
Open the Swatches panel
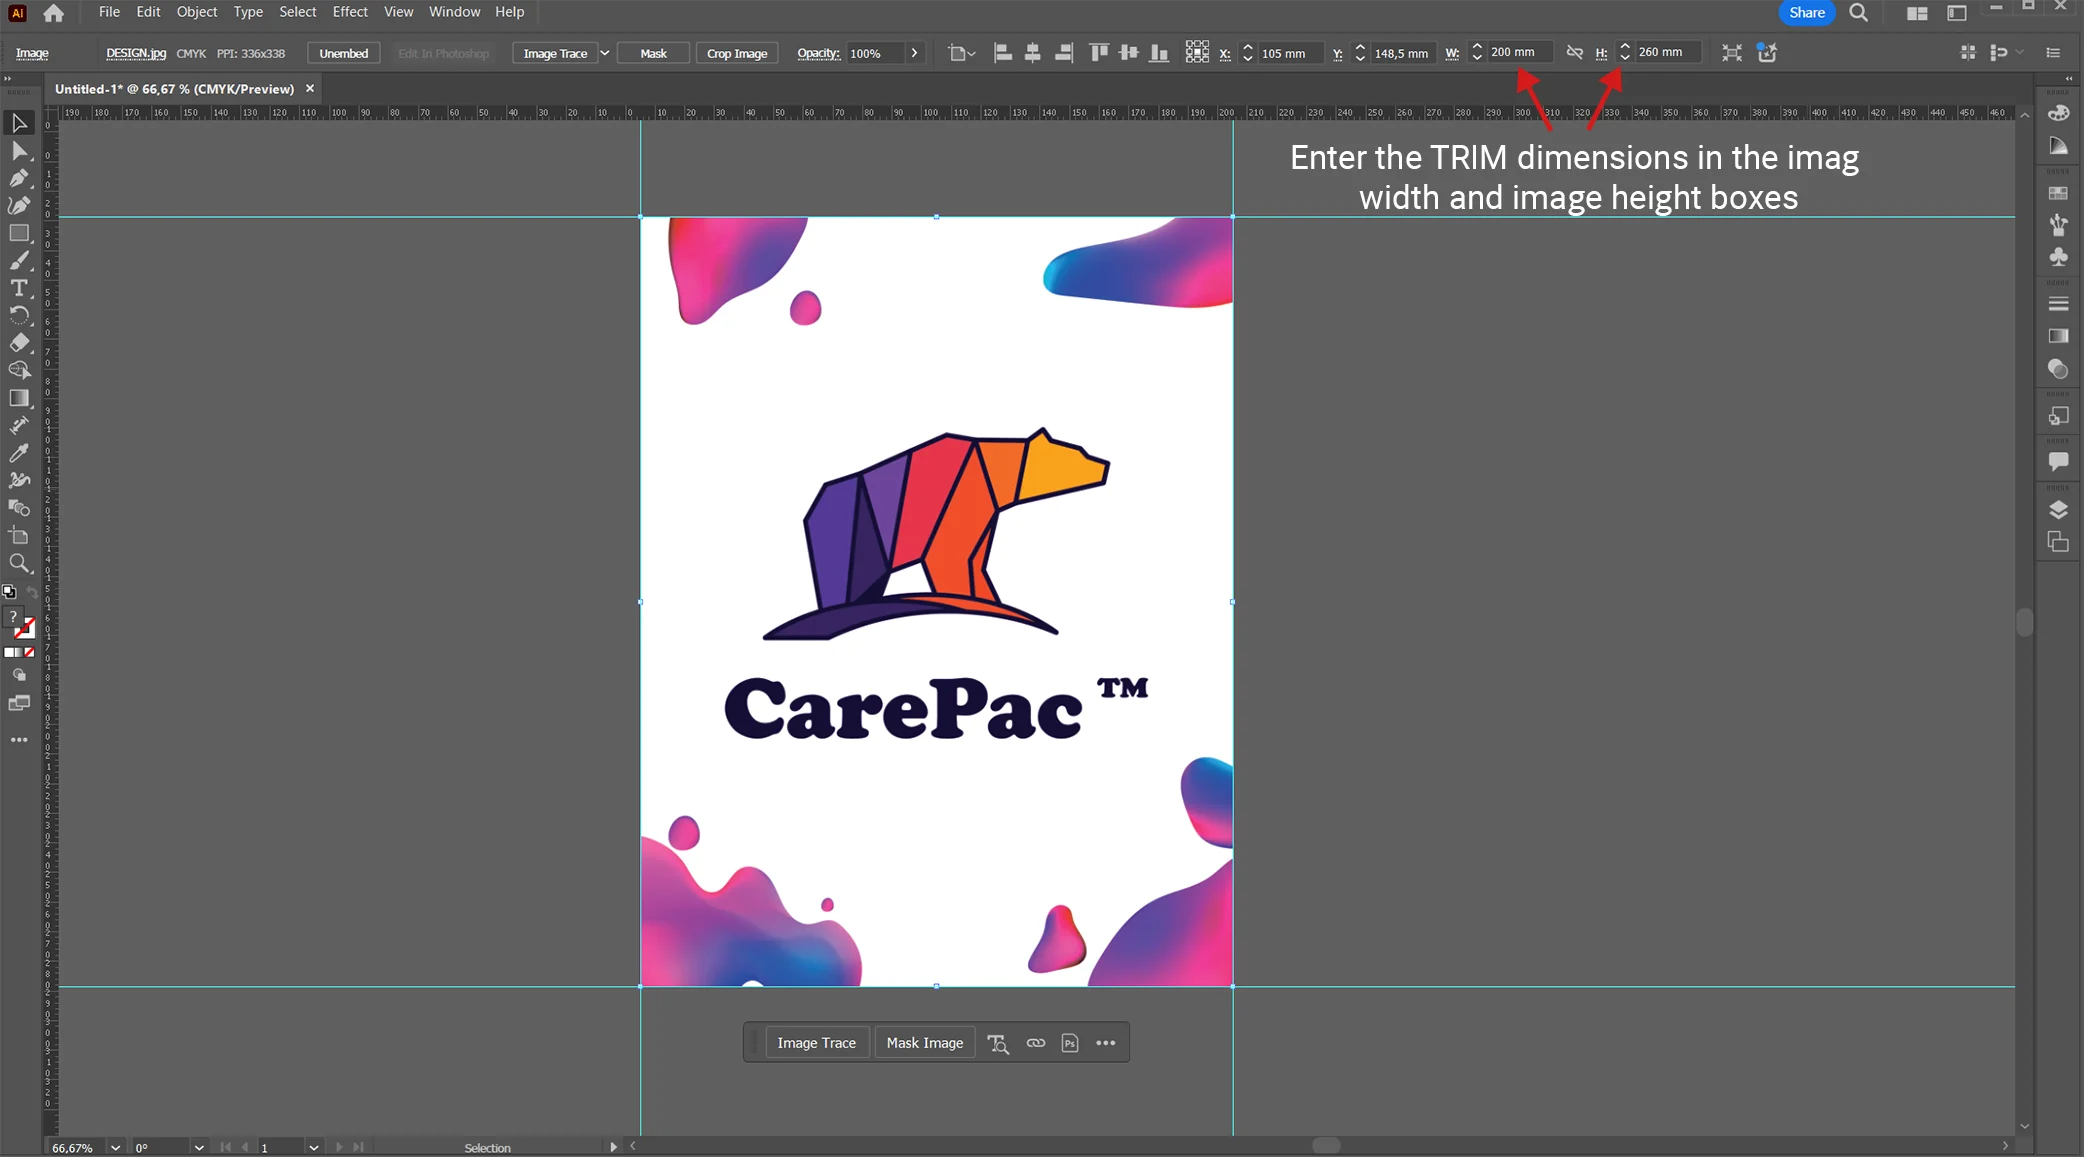[2059, 194]
